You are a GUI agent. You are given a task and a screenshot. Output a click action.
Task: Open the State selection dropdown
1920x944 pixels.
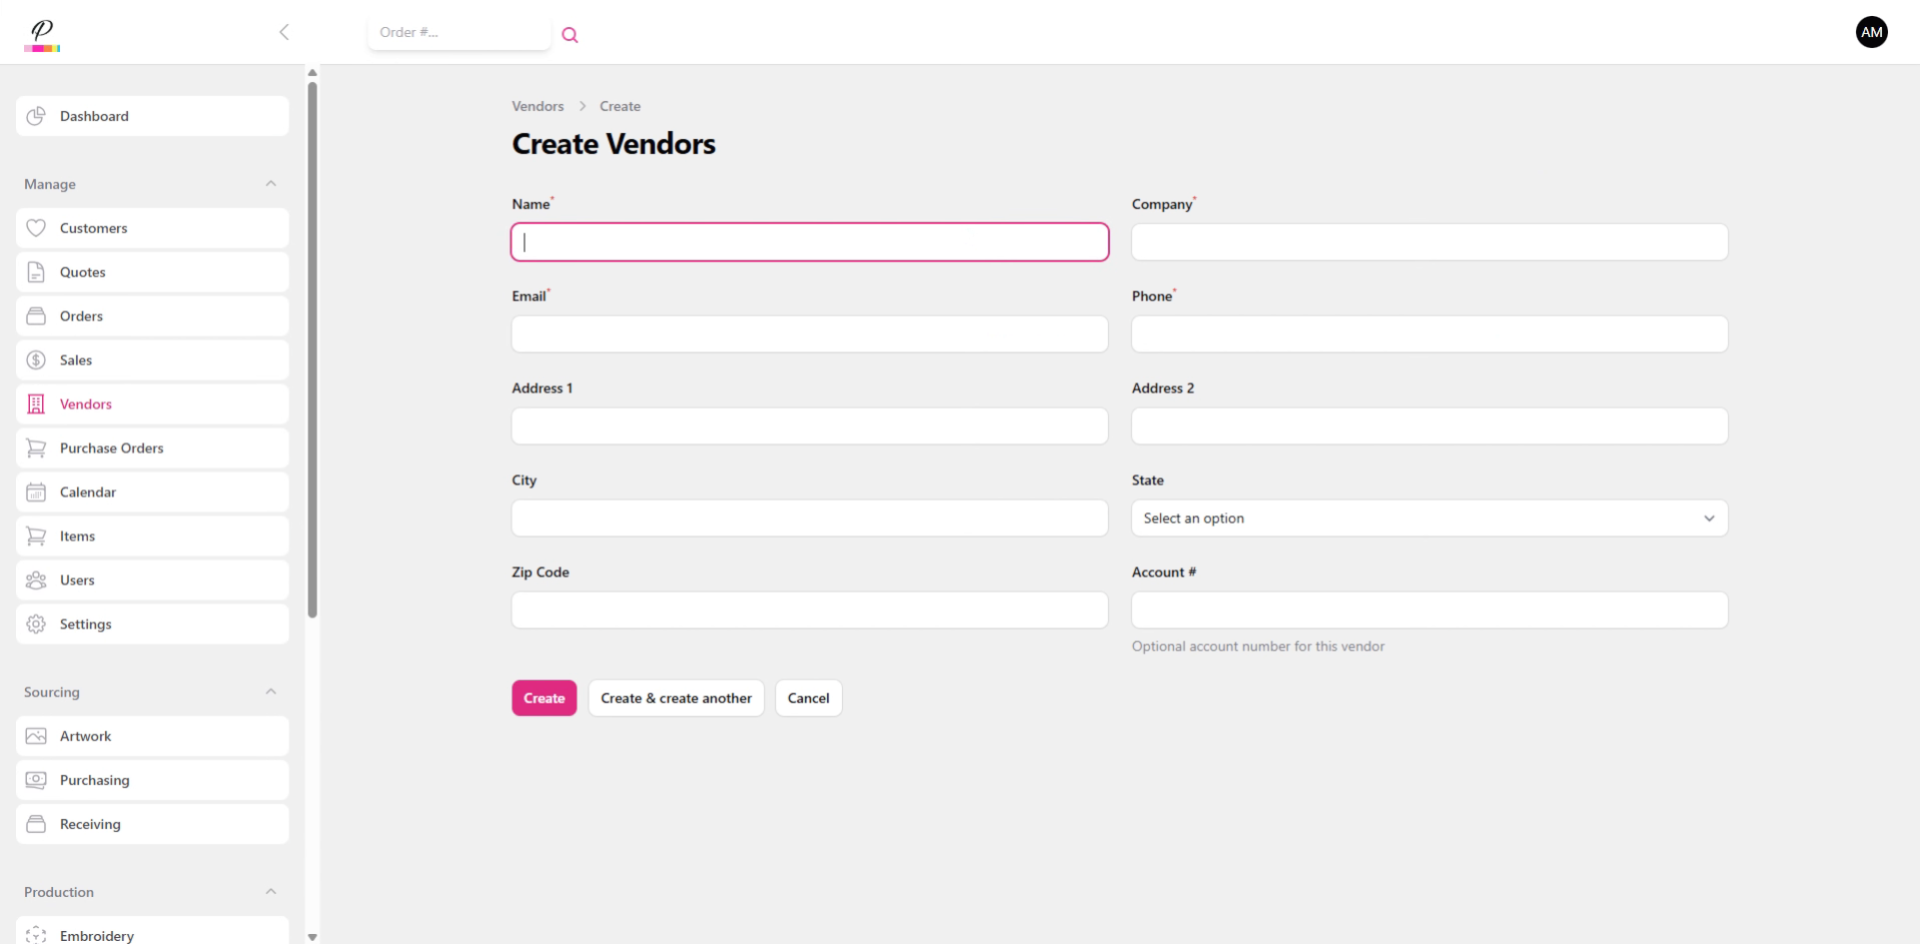[x=1428, y=518]
